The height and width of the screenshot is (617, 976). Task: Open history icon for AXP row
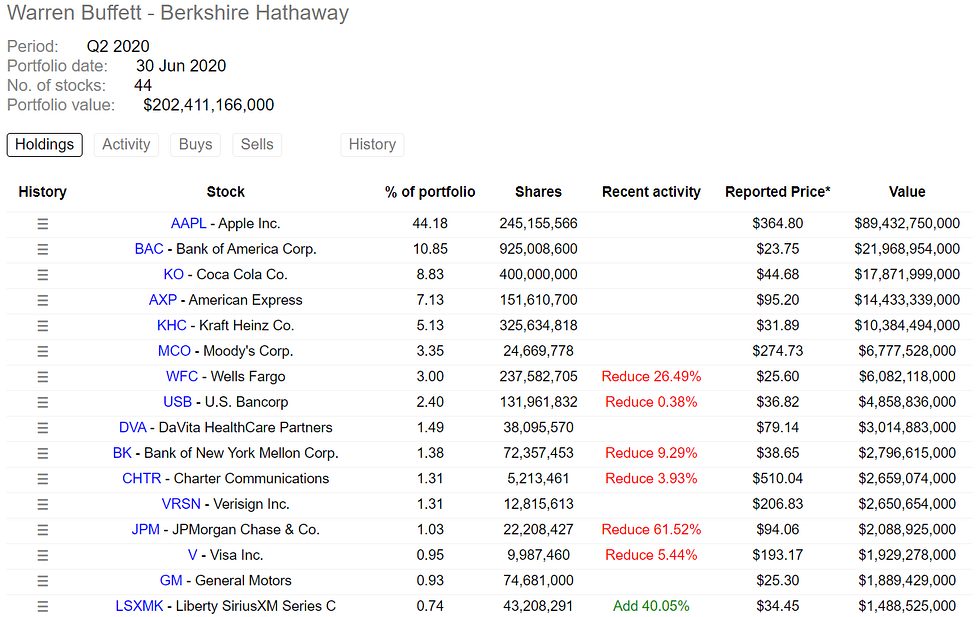point(42,300)
